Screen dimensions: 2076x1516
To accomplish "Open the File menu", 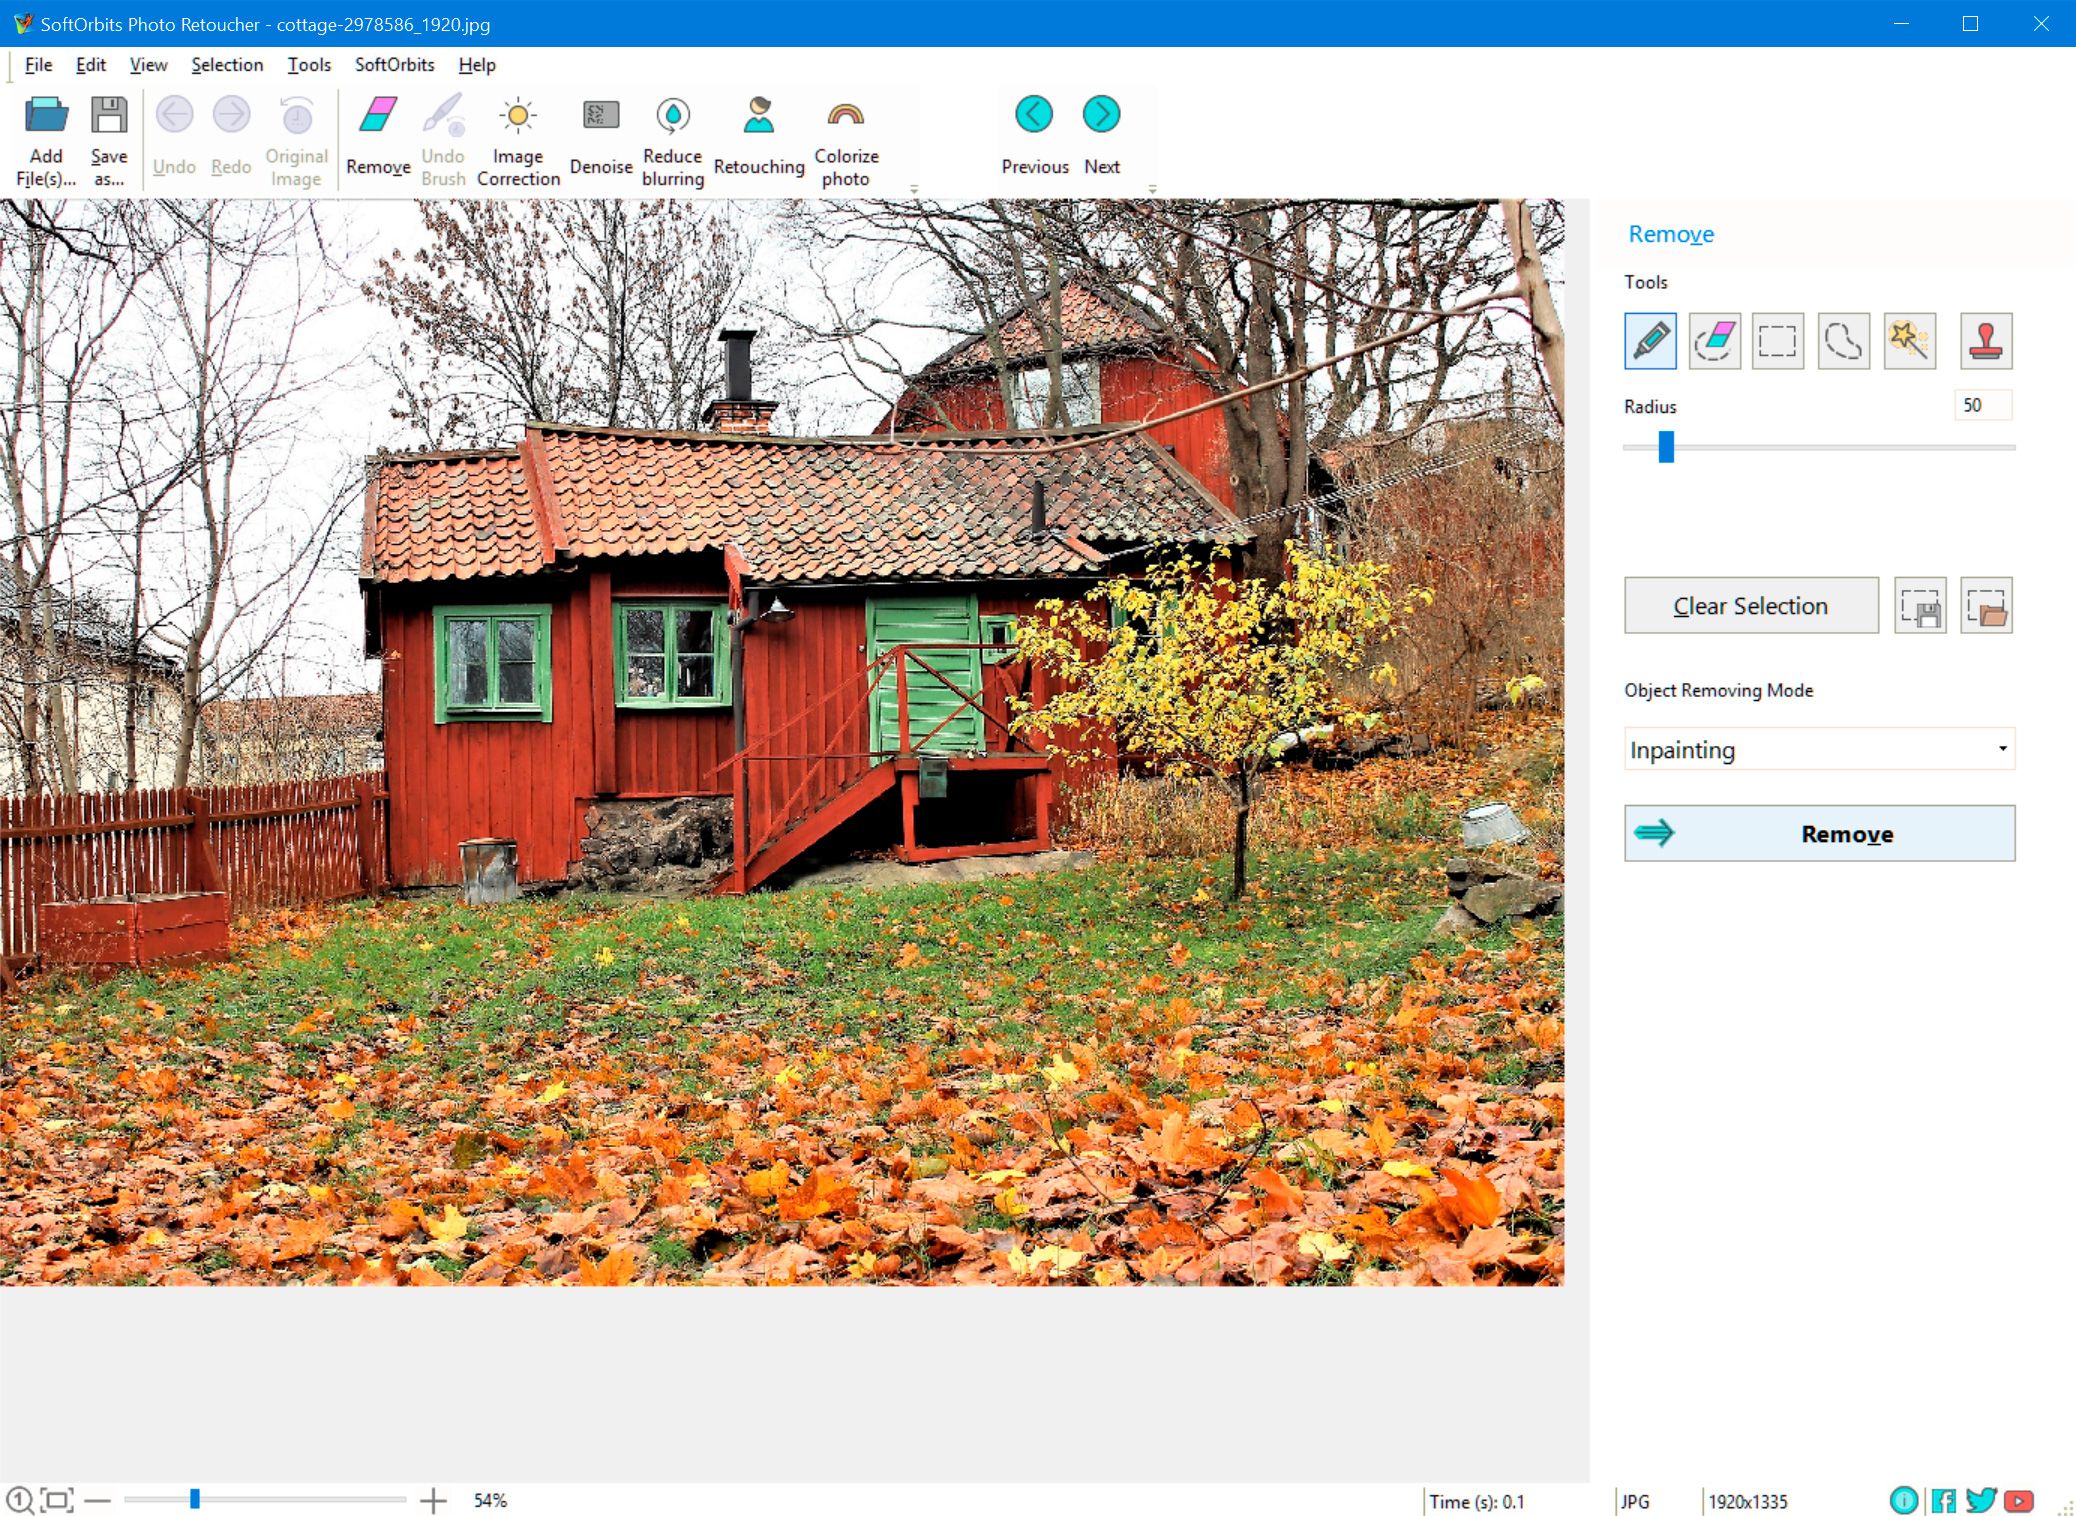I will point(35,64).
